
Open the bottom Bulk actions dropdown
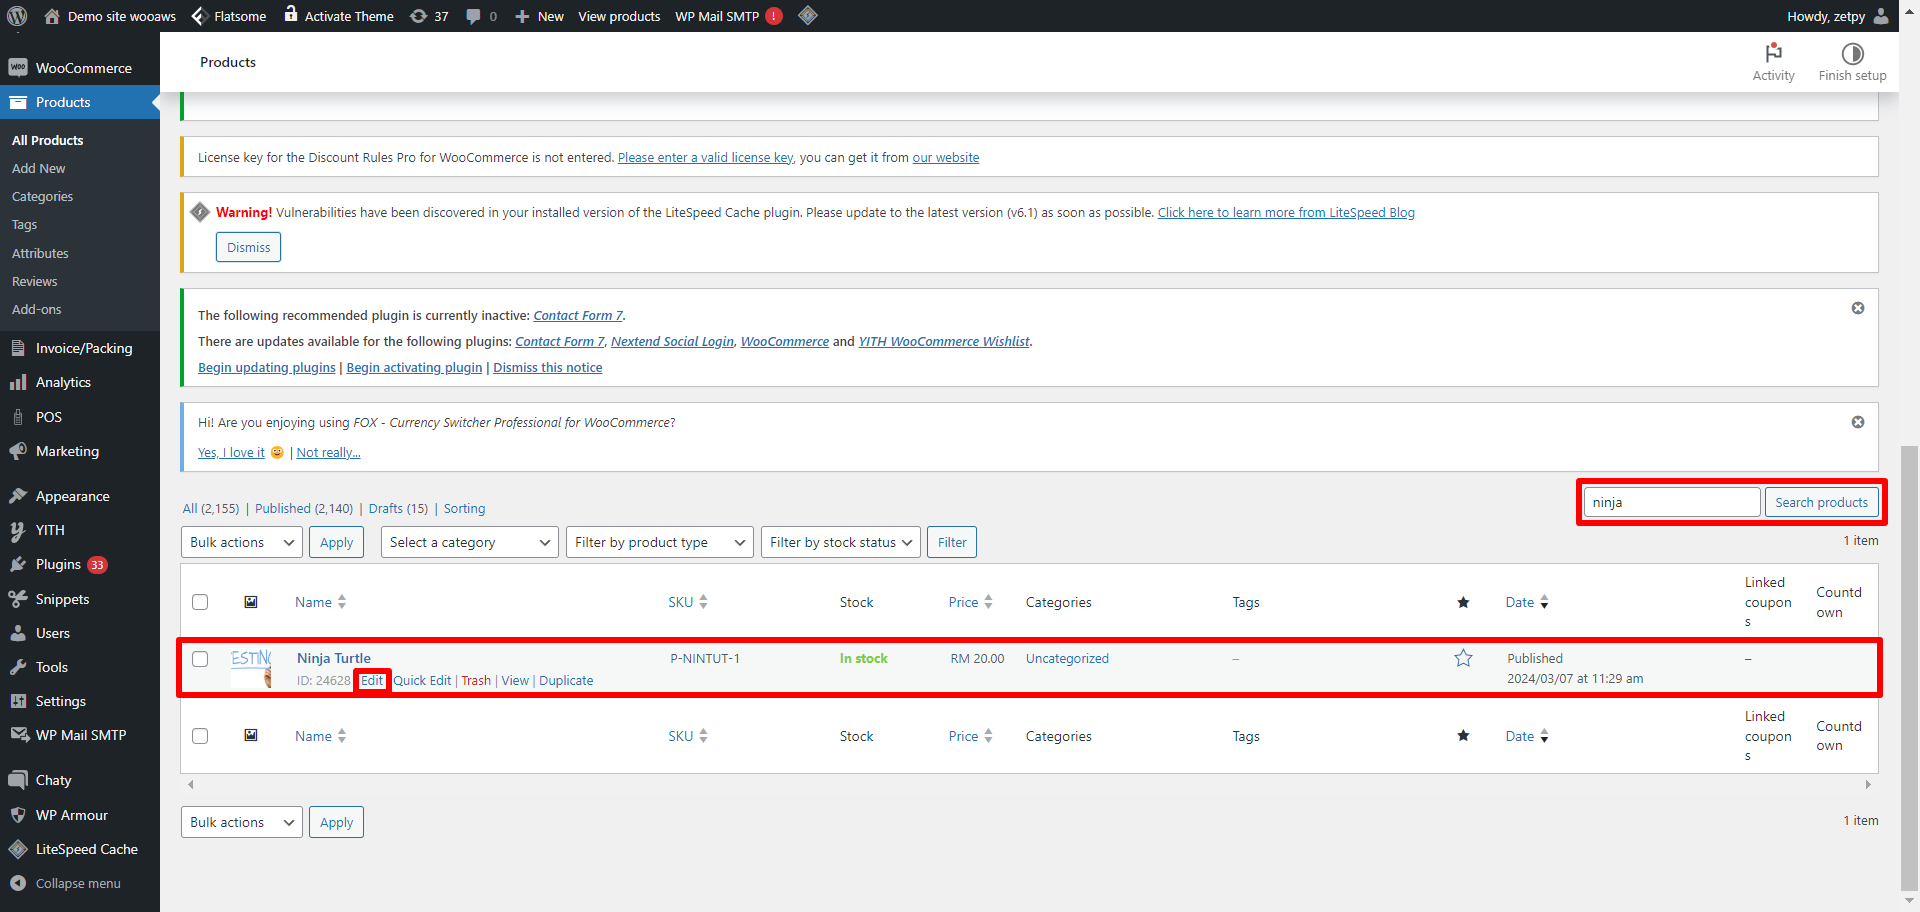[x=242, y=822]
